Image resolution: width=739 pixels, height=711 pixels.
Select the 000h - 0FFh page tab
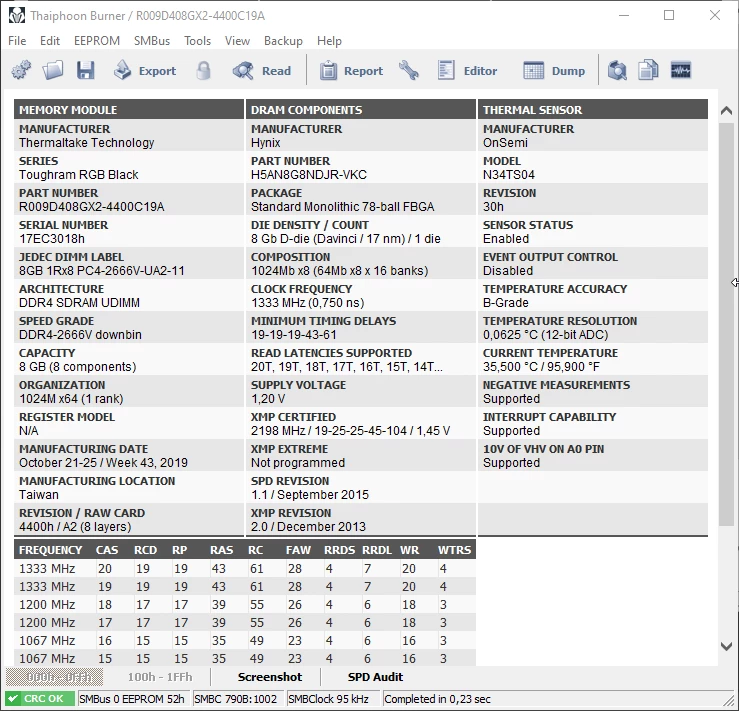[54, 677]
